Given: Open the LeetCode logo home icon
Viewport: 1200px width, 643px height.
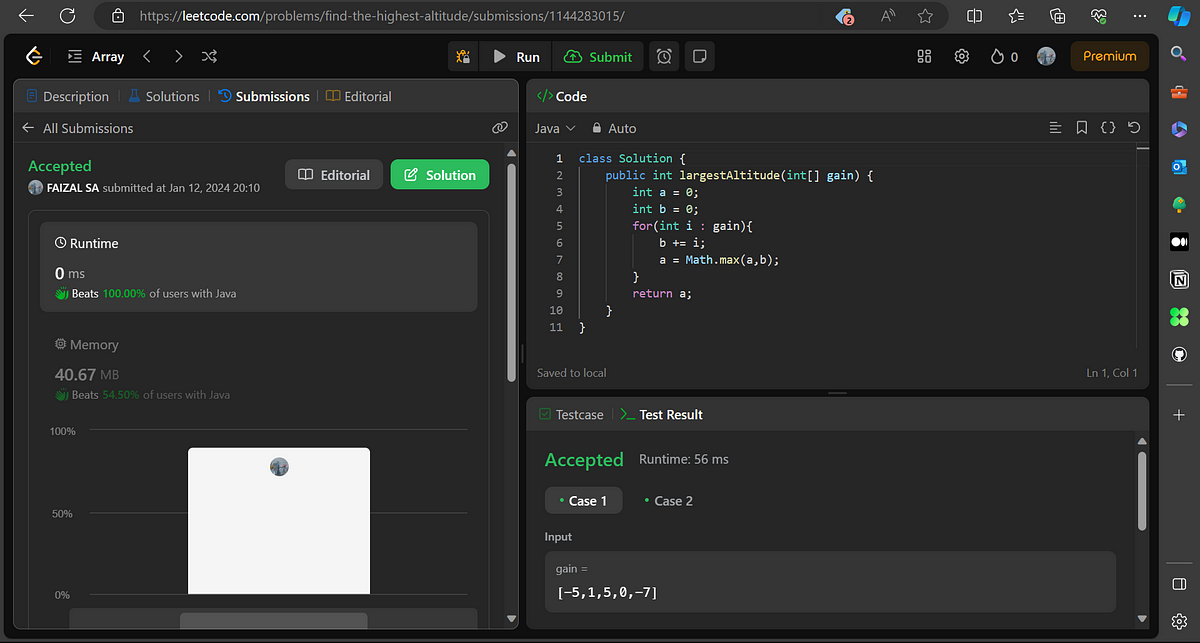Looking at the screenshot, I should click(x=34, y=57).
